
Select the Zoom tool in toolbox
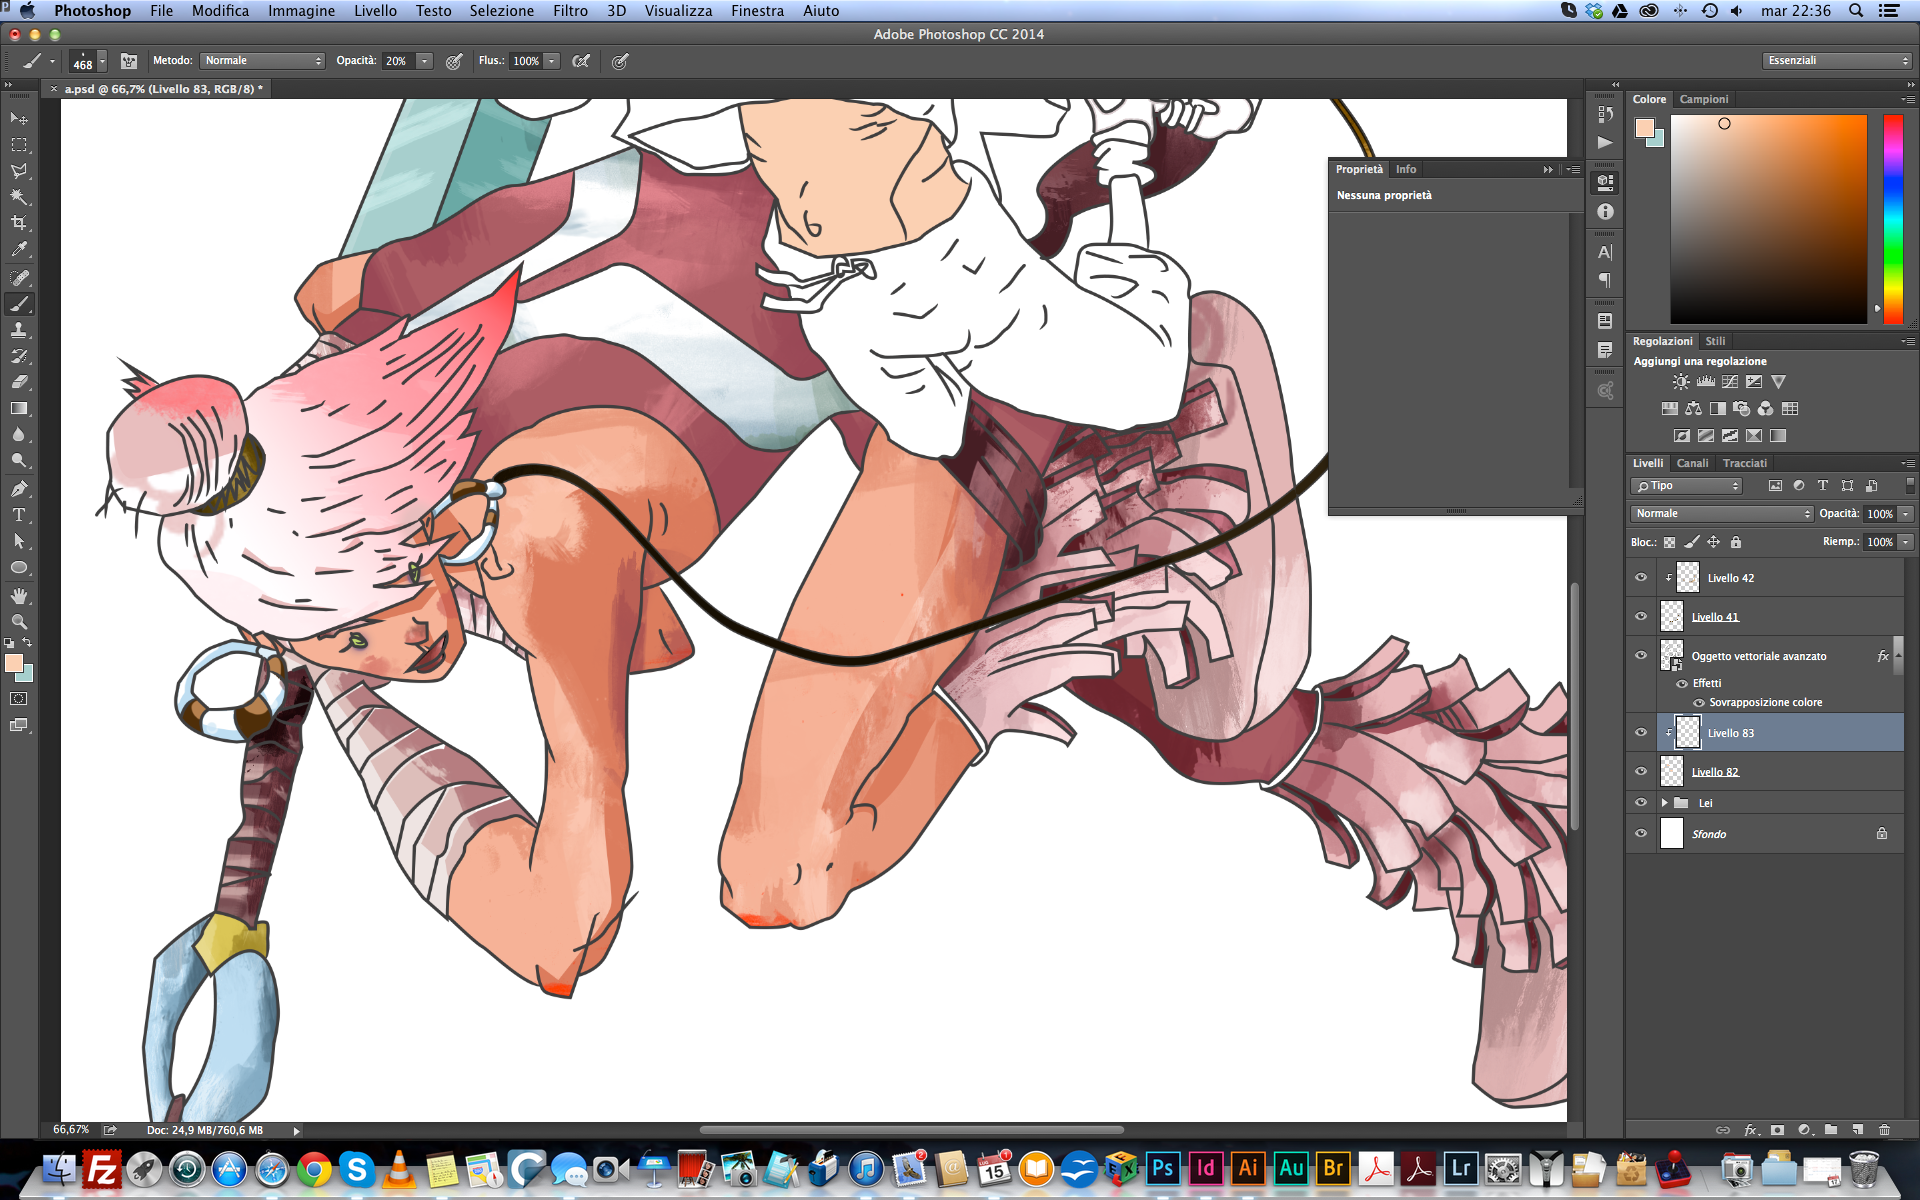coord(19,621)
